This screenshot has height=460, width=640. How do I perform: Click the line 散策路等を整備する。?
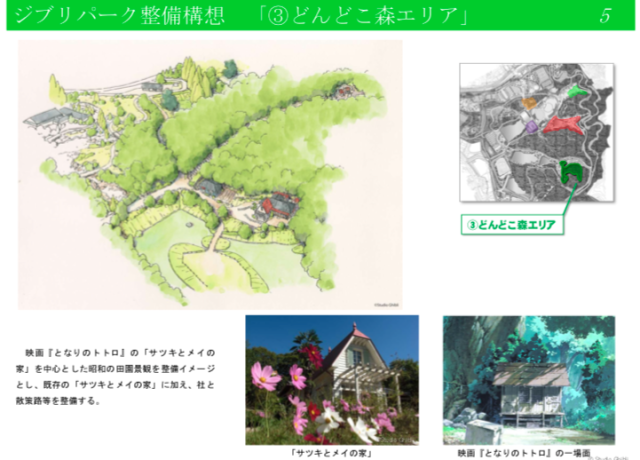click(58, 401)
